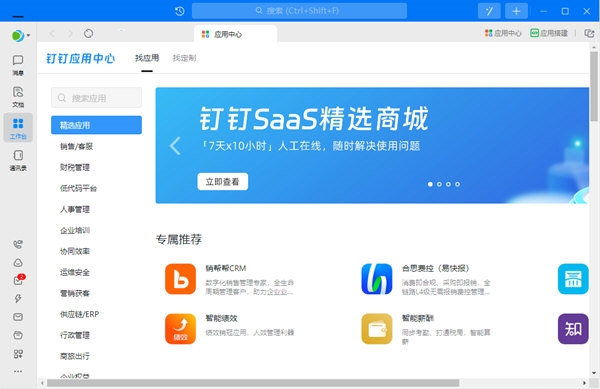Screen dimensions: 600x389
Task: Open the three-dots more menu in sidebar
Action: coord(18,371)
